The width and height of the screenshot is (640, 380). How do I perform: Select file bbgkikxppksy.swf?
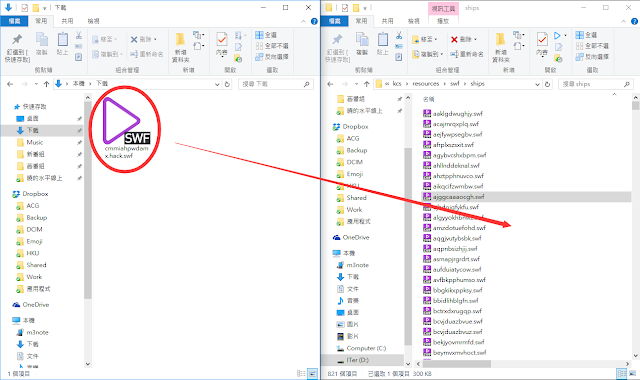click(x=453, y=290)
